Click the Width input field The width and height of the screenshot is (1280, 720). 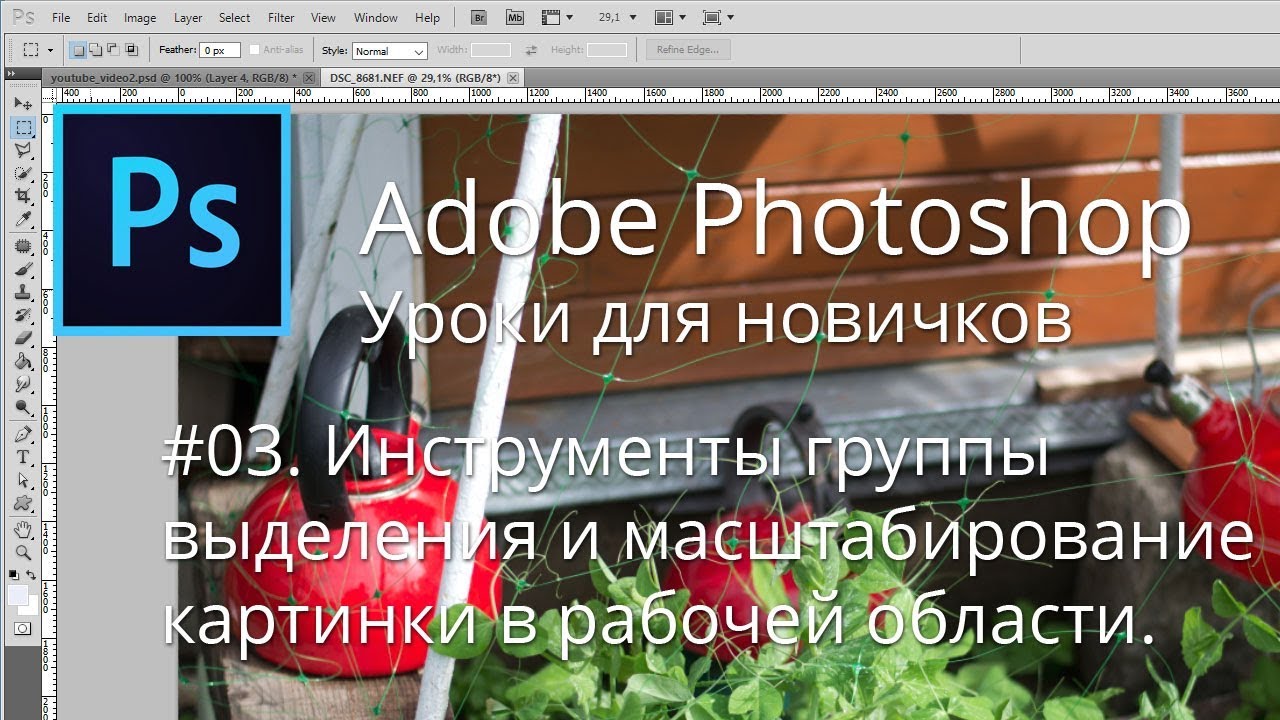[x=491, y=50]
